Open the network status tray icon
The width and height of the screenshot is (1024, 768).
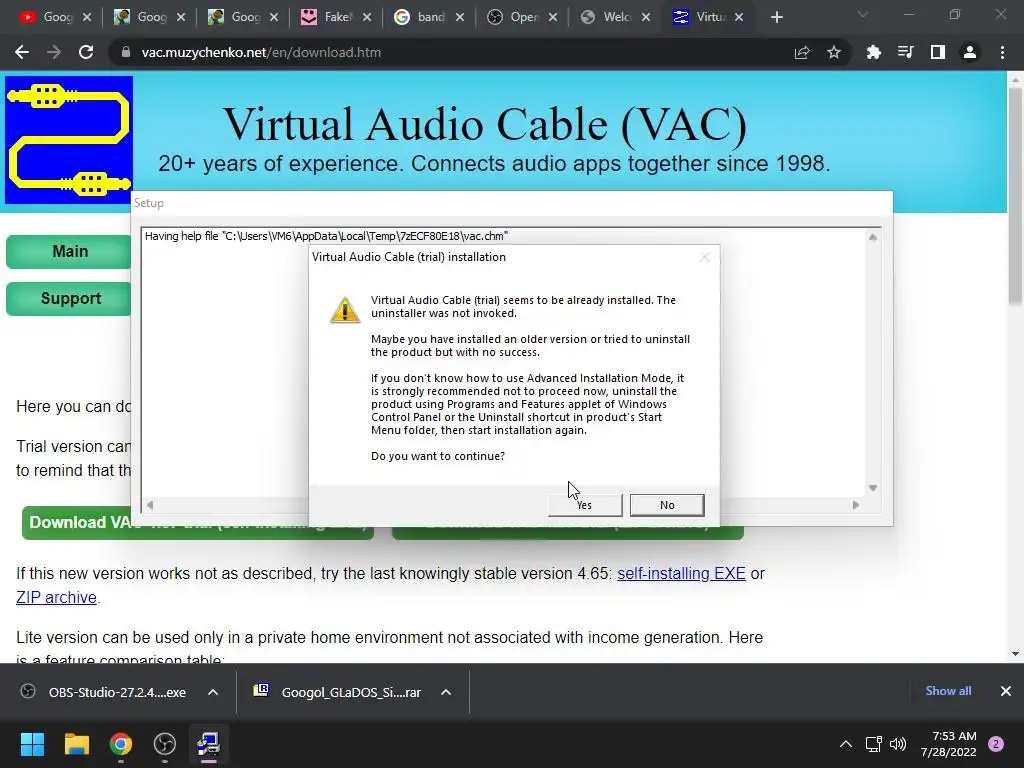point(873,744)
